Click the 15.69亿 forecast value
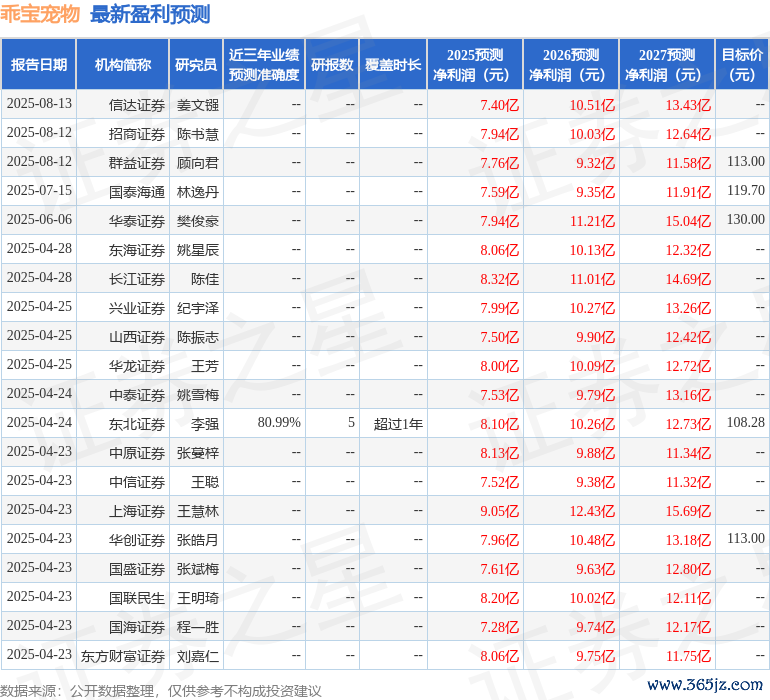770x700 pixels. pos(688,511)
